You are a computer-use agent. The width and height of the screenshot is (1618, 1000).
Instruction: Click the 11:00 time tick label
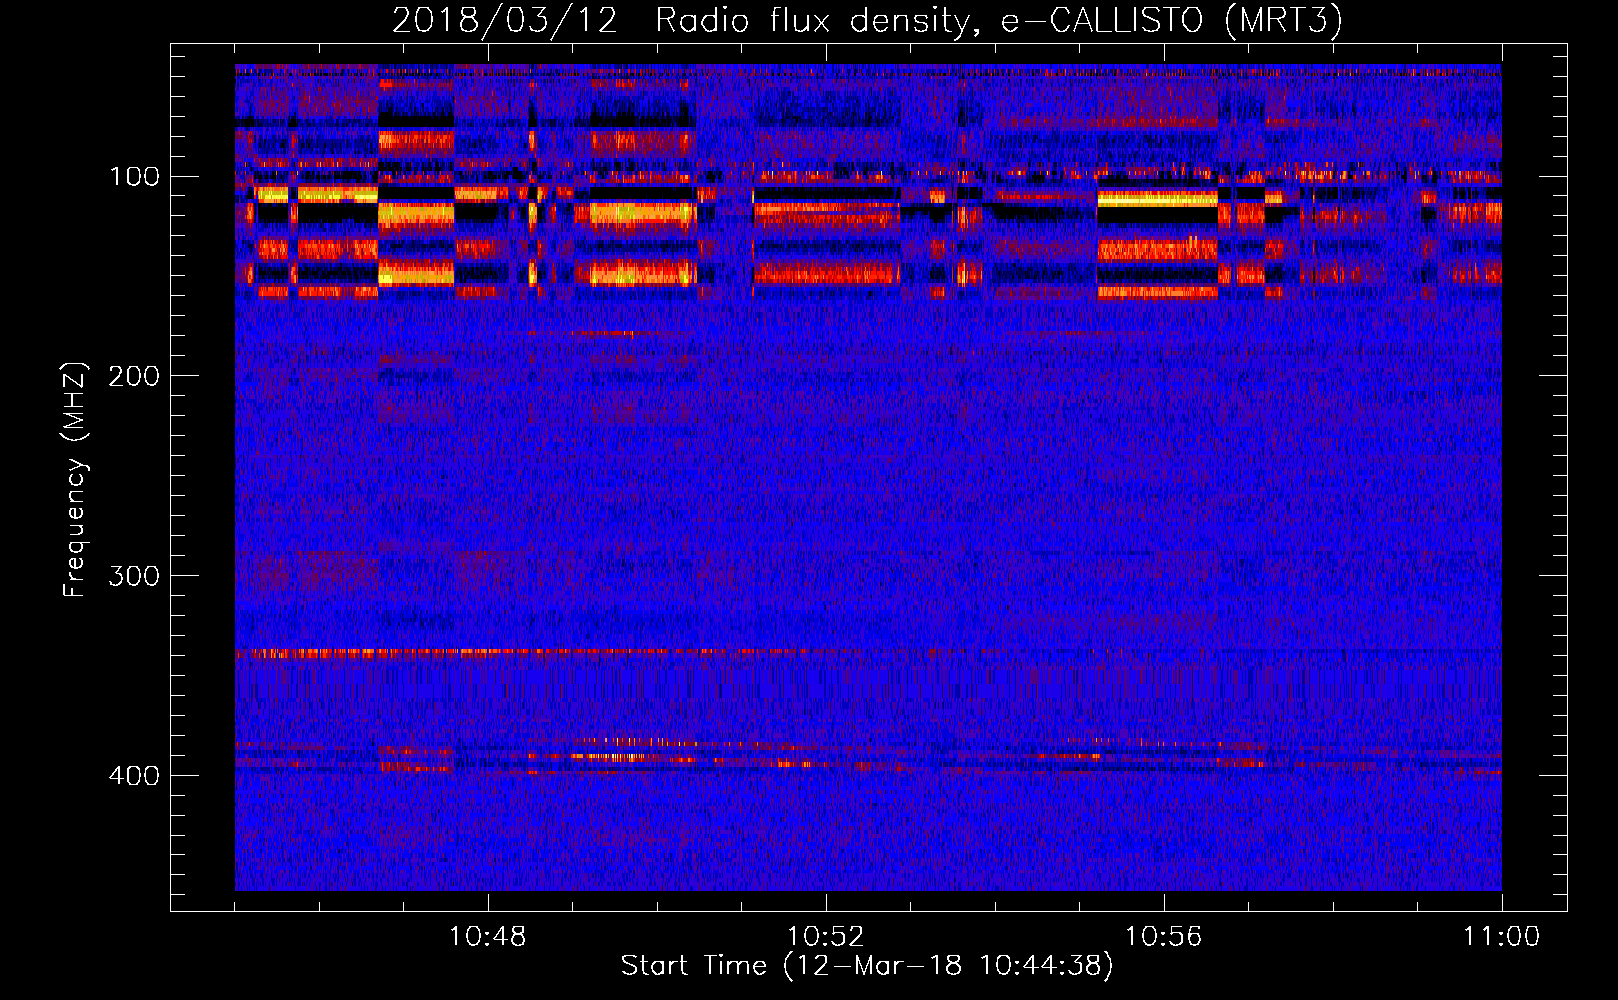click(x=1502, y=937)
